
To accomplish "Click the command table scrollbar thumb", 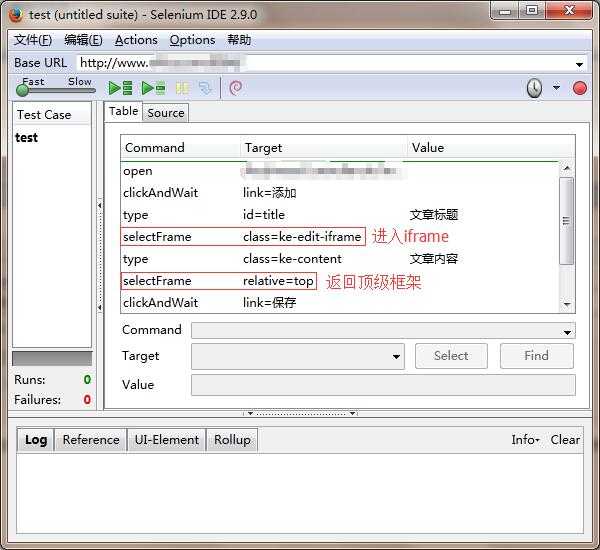I will point(567,220).
